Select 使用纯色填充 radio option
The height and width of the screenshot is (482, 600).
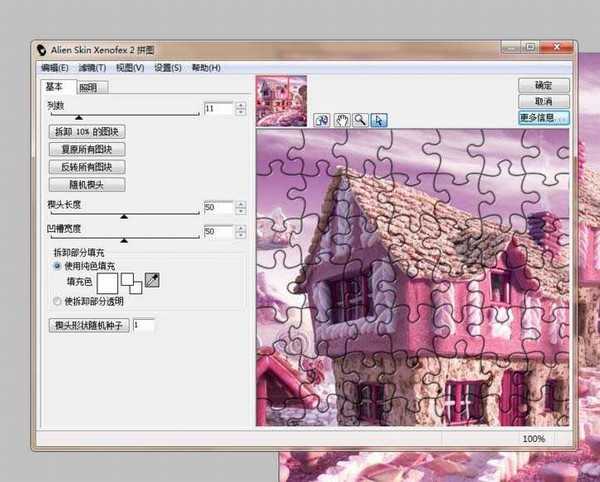pyautogui.click(x=56, y=266)
